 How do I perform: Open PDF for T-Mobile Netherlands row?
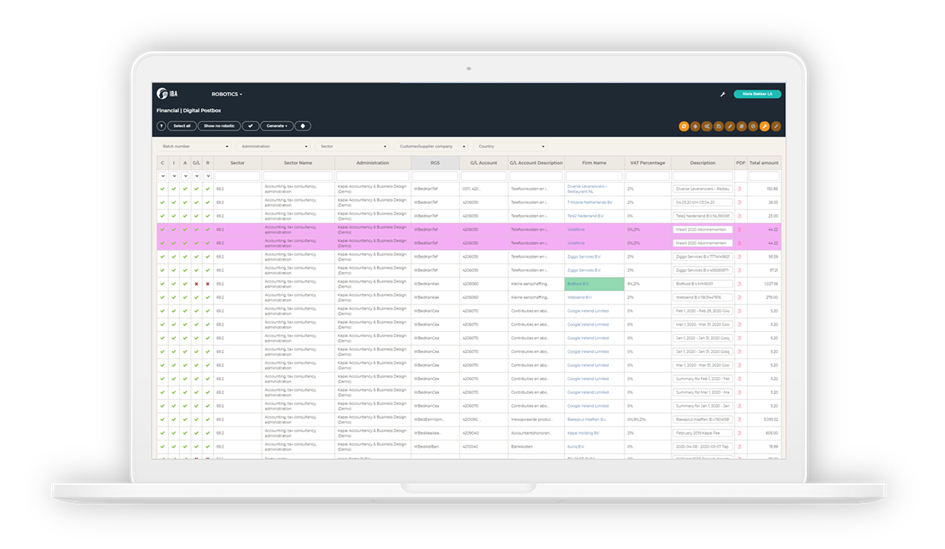tap(739, 202)
